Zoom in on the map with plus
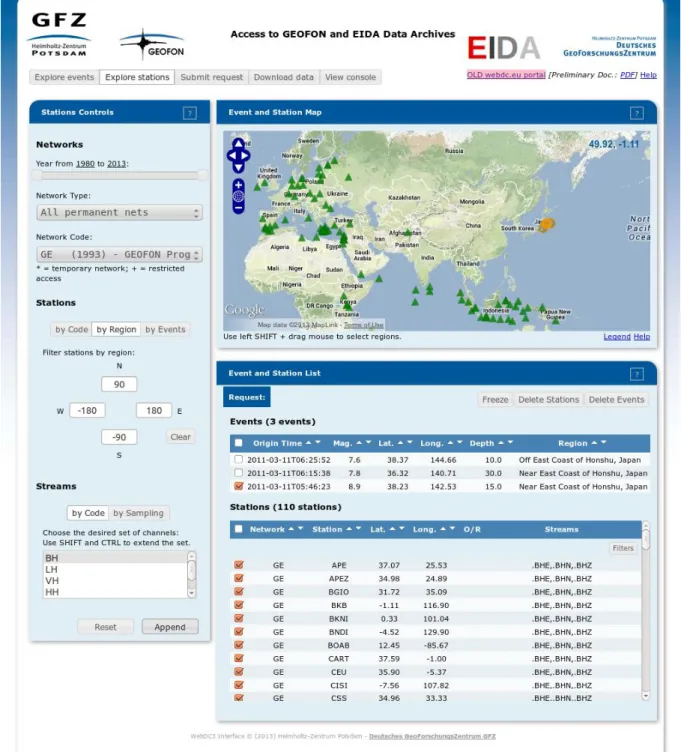The width and height of the screenshot is (681, 752). 238,185
